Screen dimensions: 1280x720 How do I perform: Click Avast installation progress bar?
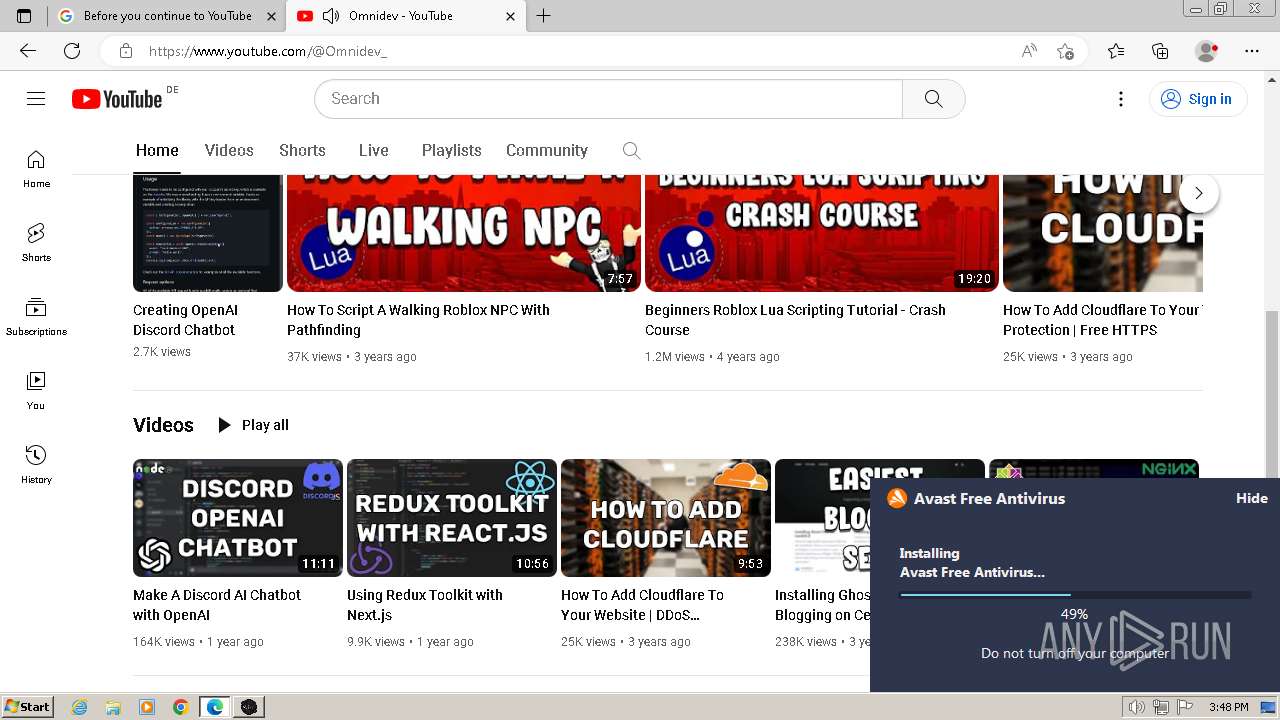click(x=1075, y=594)
